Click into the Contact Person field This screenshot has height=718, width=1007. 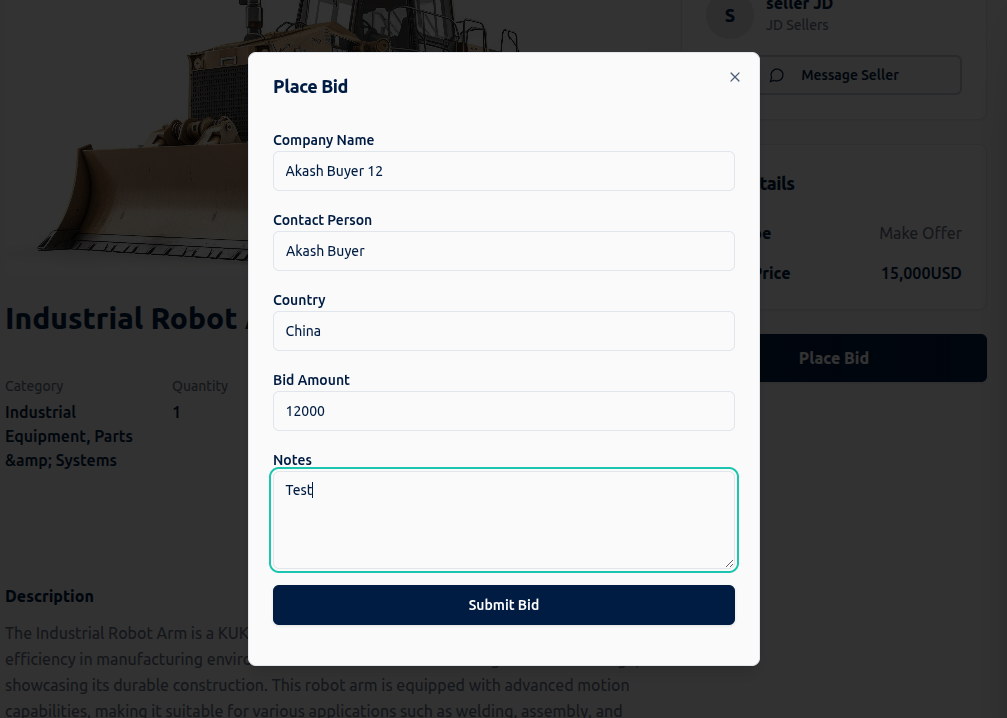coord(503,251)
